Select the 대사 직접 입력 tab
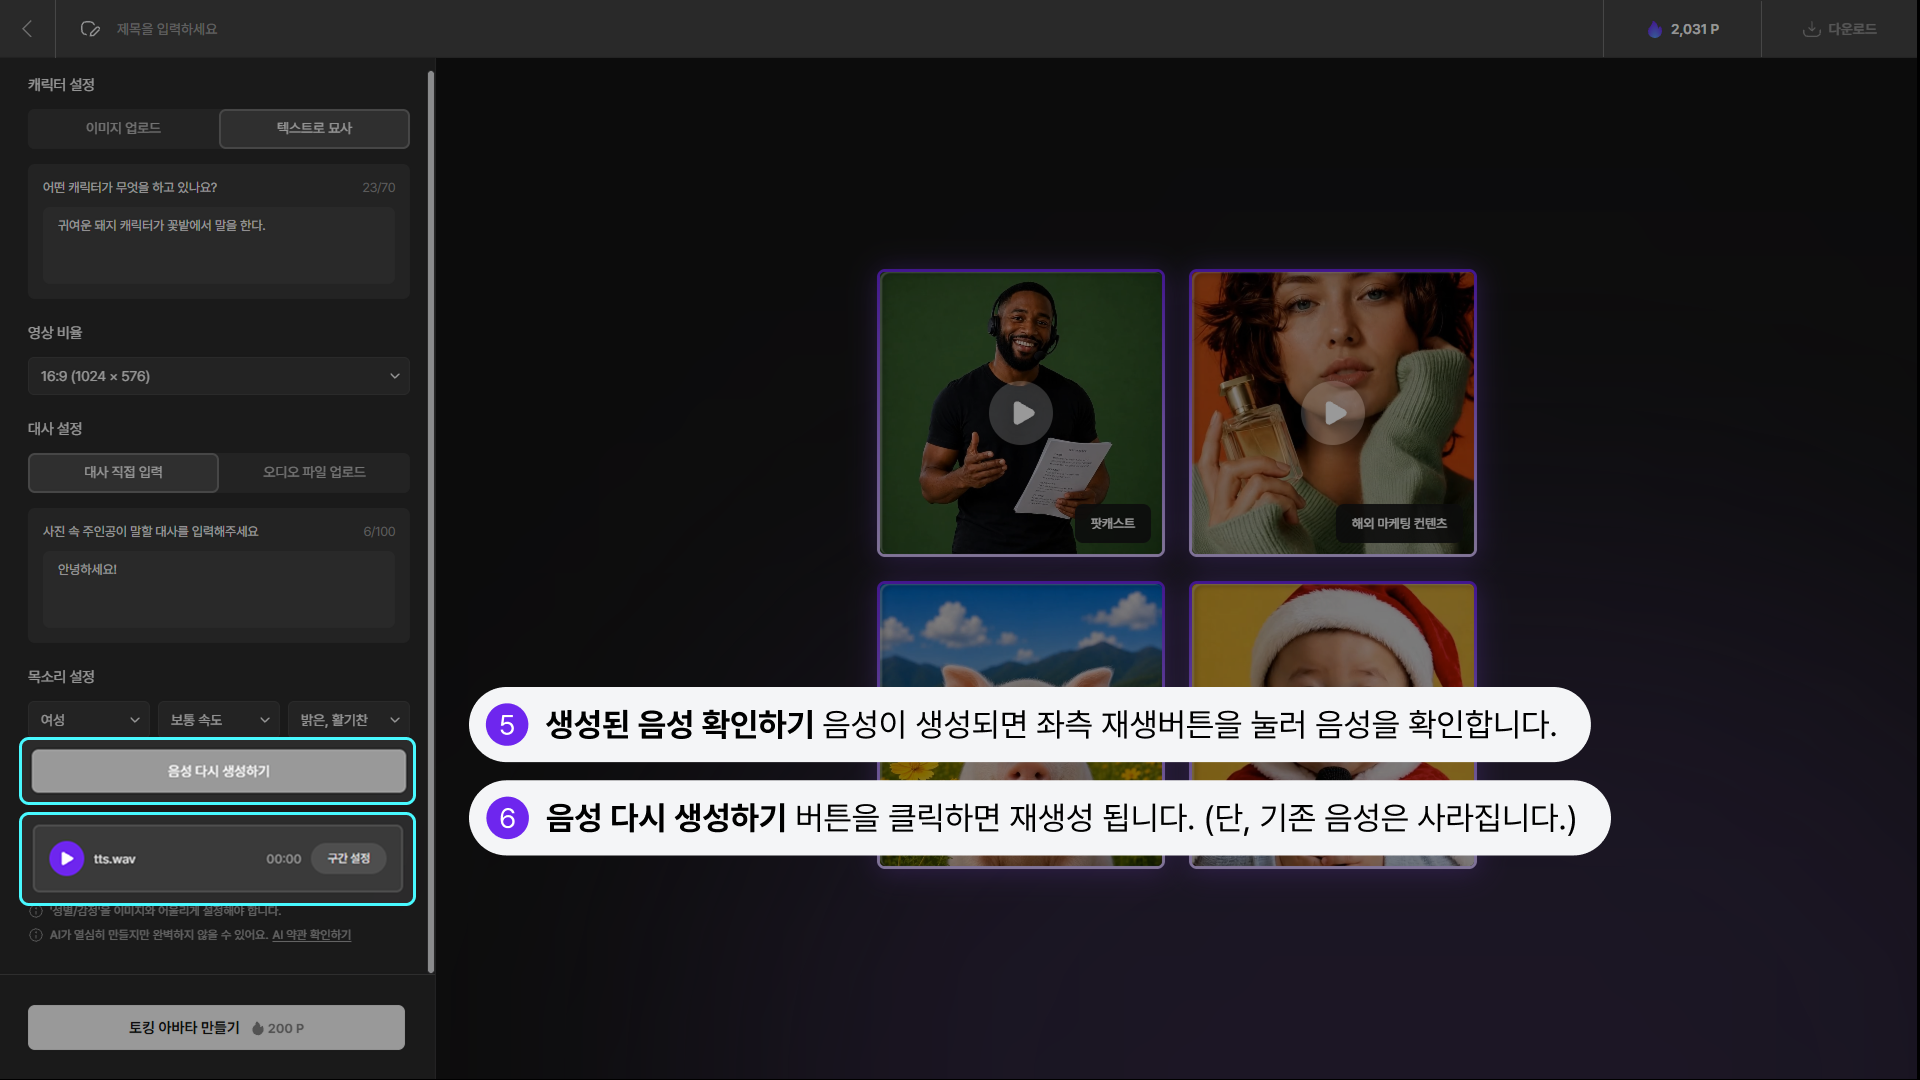 123,472
